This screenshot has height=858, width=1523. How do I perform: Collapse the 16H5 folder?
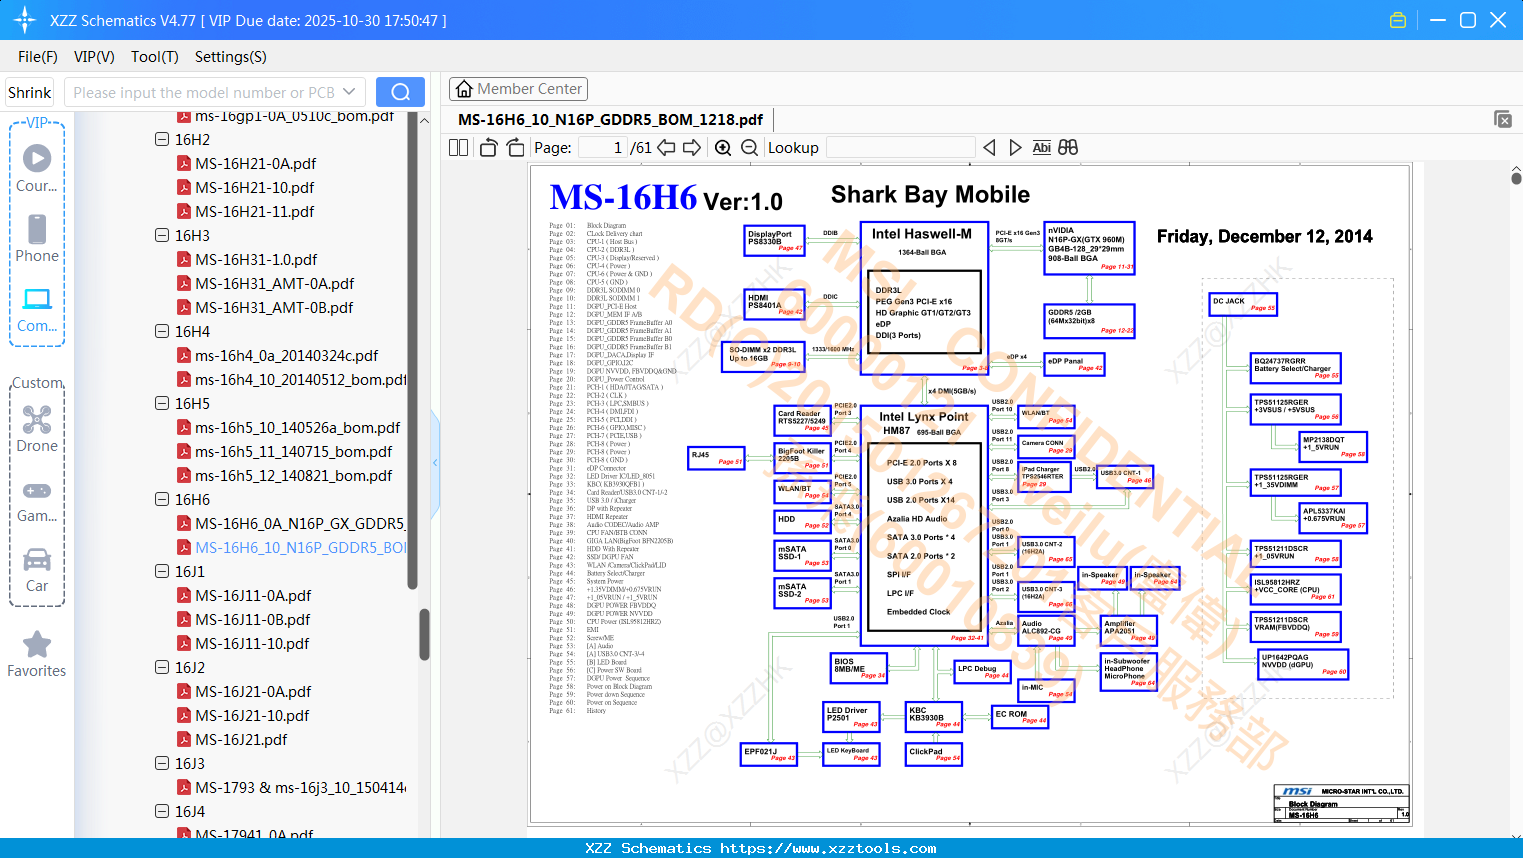(162, 403)
